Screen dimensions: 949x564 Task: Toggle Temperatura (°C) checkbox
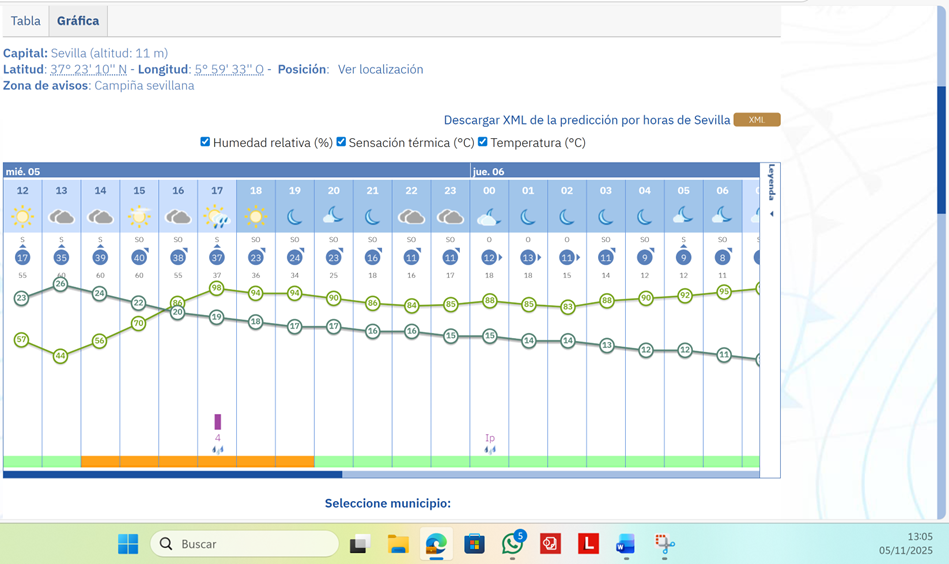pos(482,142)
